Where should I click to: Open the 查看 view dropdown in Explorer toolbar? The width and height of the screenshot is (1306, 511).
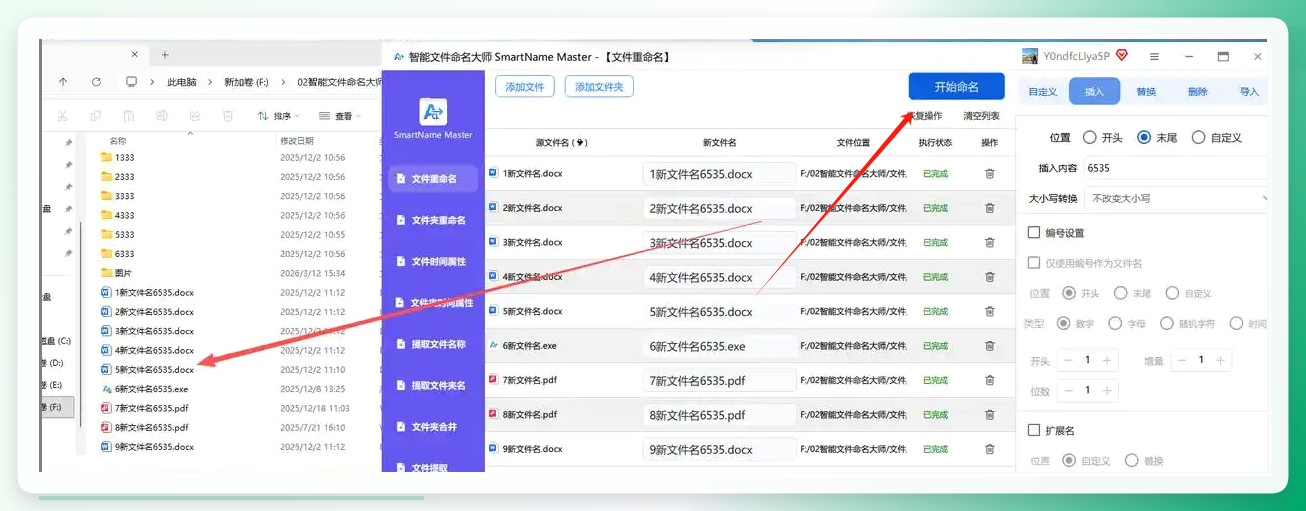click(x=340, y=116)
